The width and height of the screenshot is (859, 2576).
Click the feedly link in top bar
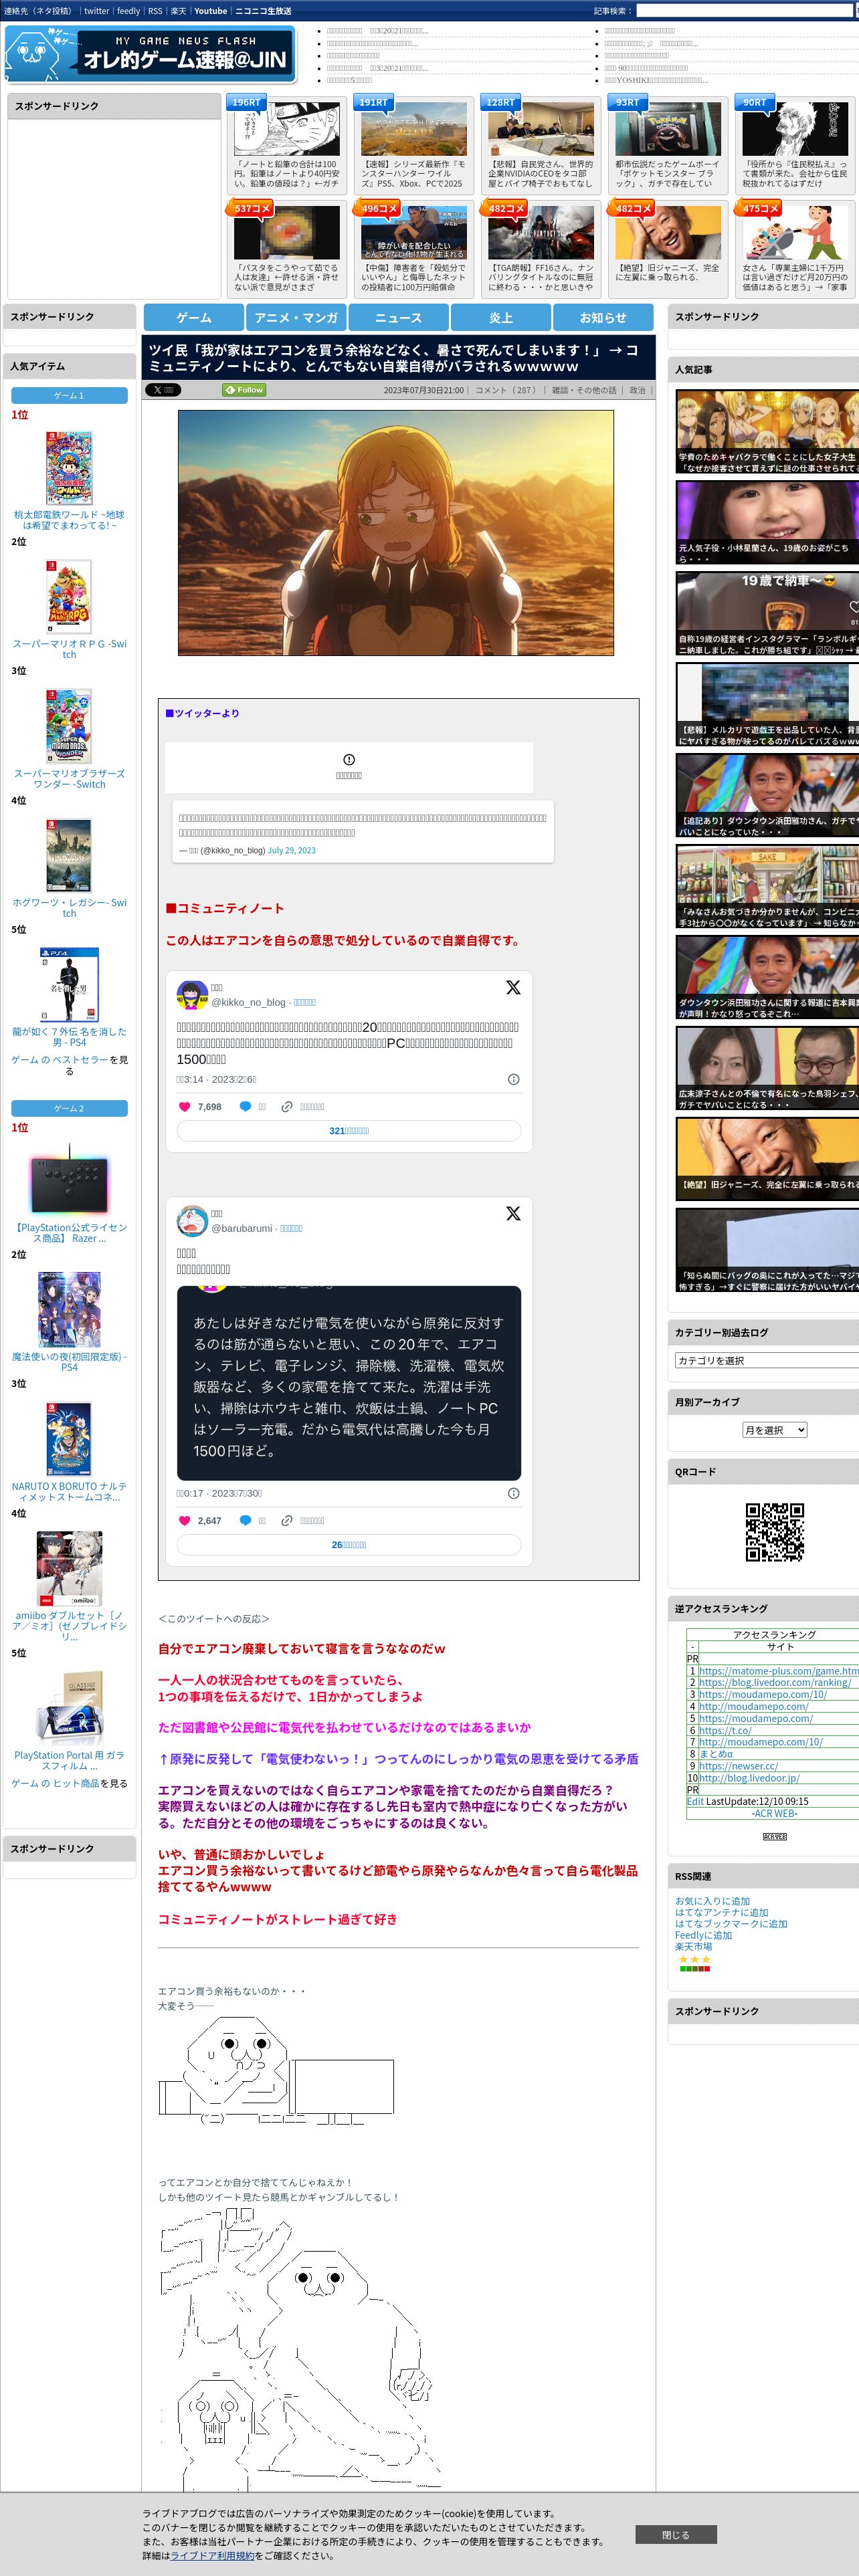pyautogui.click(x=128, y=11)
